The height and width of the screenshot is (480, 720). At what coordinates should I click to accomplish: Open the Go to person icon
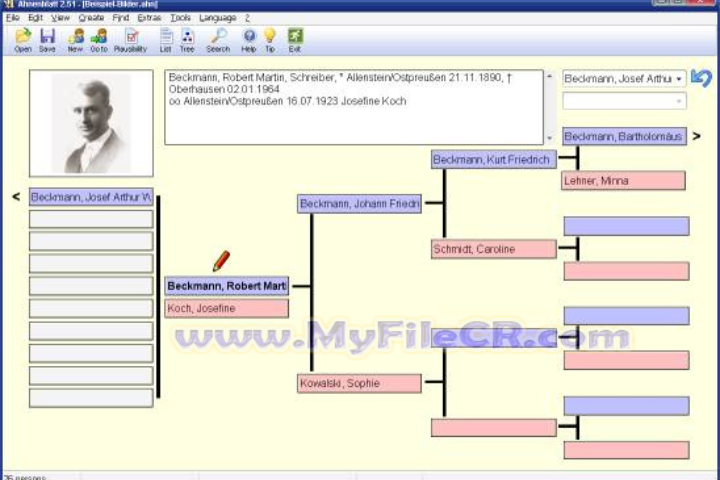99,40
